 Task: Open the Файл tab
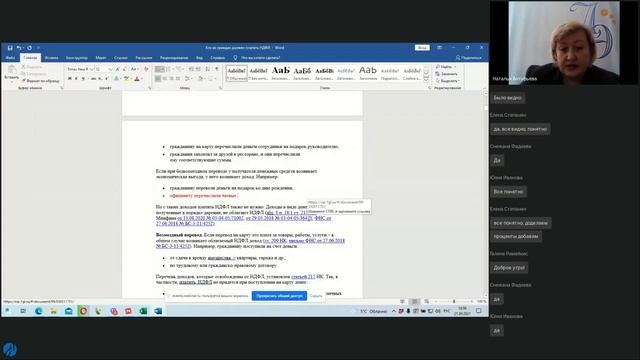point(10,58)
